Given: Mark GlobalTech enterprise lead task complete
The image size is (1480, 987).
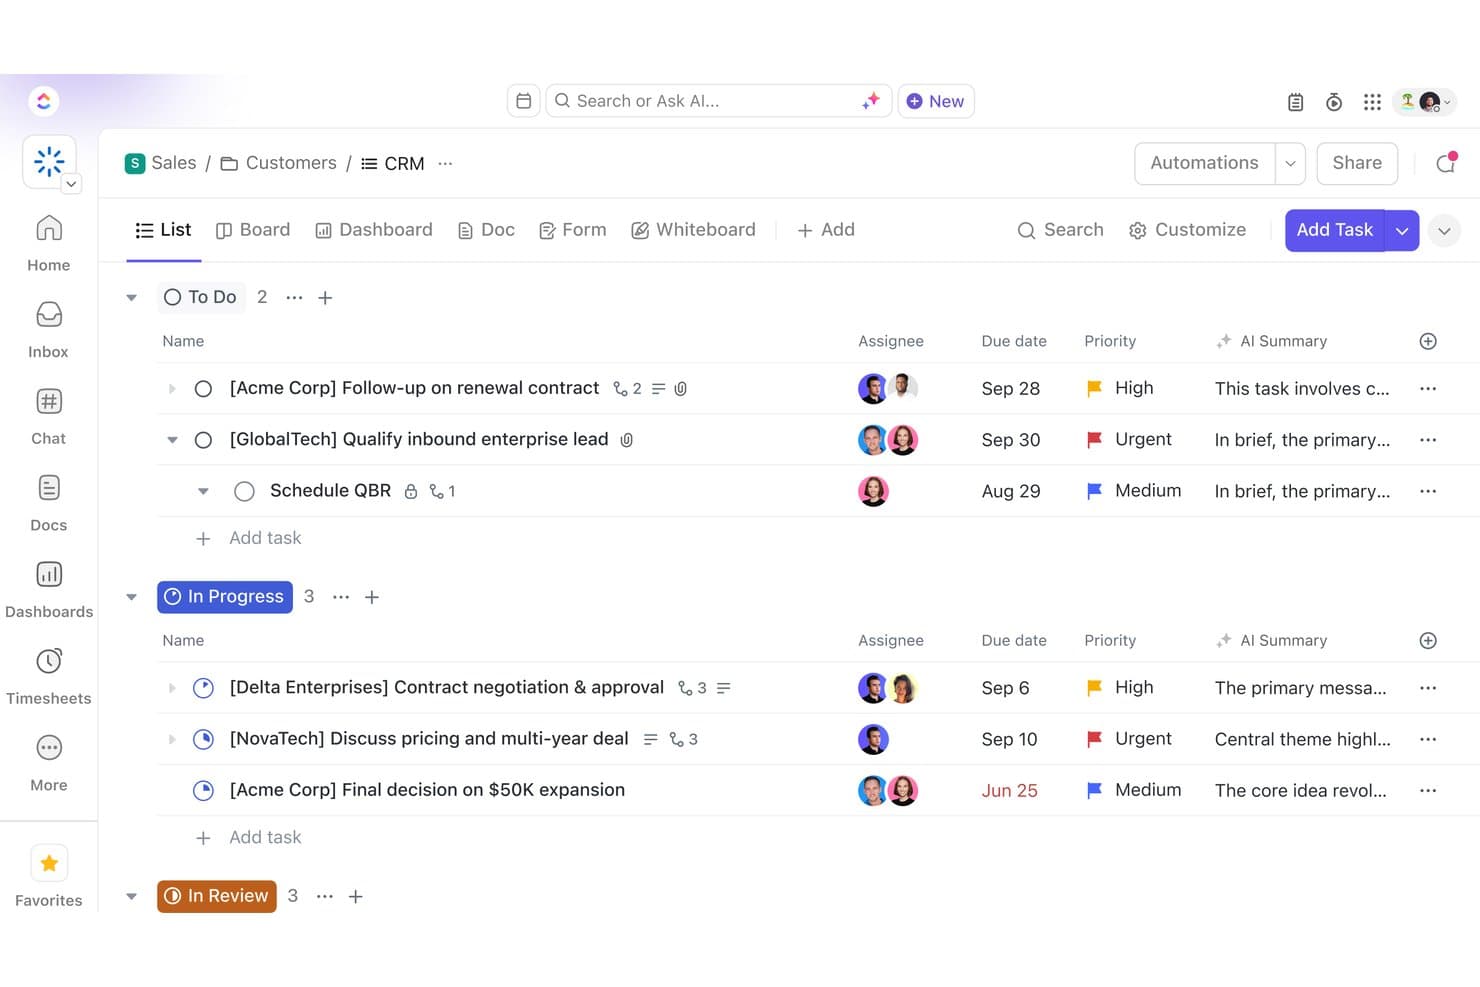Looking at the screenshot, I should [x=203, y=440].
